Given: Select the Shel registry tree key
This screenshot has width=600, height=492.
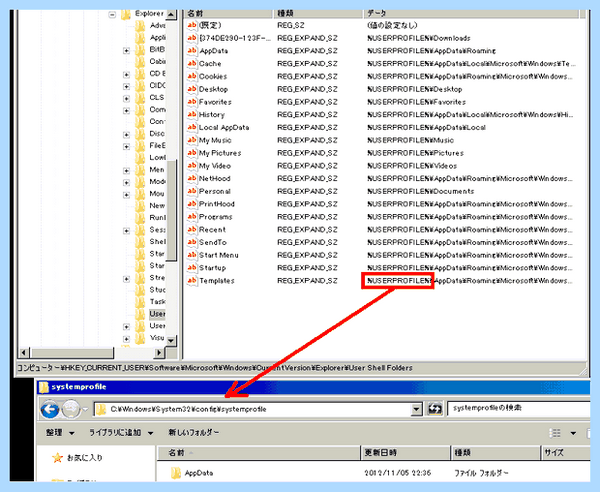Looking at the screenshot, I should coord(157,242).
